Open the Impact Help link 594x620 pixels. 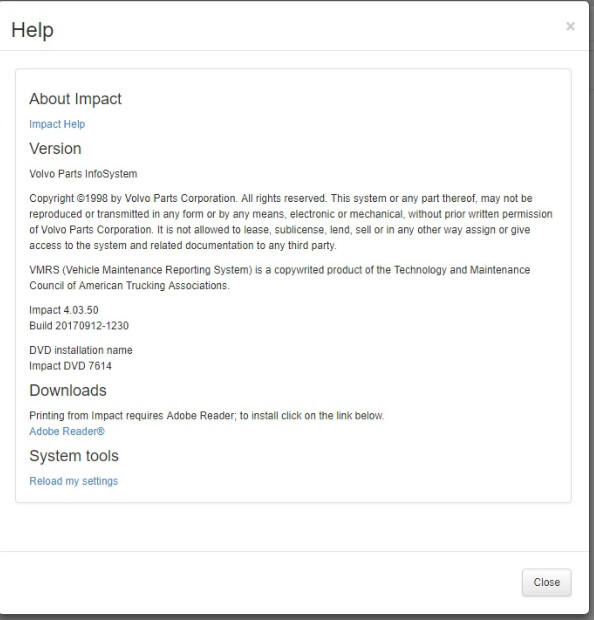pyautogui.click(x=57, y=124)
